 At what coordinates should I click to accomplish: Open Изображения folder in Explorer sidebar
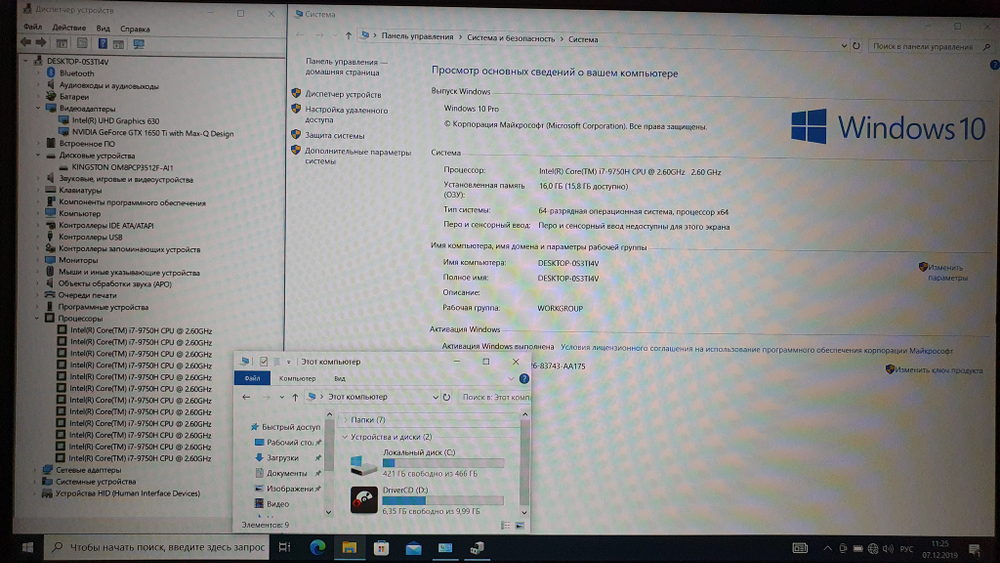click(x=290, y=488)
